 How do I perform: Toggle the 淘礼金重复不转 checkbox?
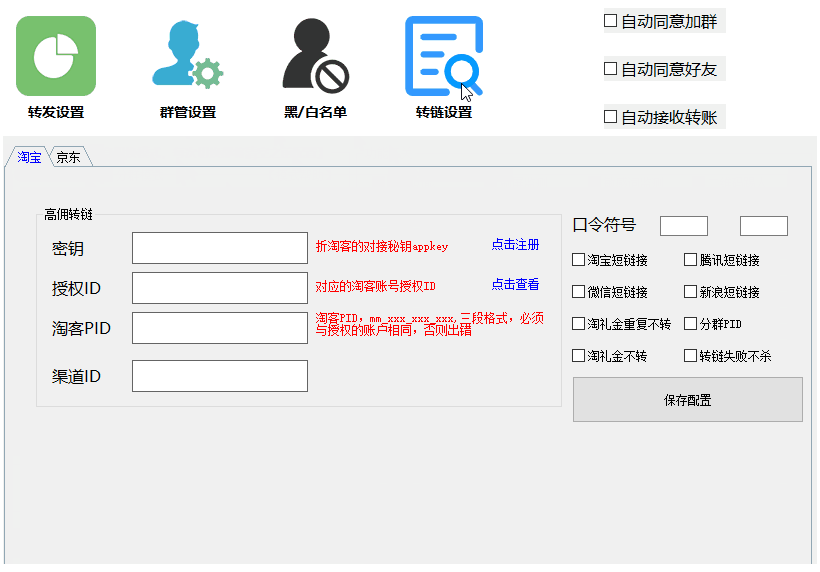pos(578,324)
